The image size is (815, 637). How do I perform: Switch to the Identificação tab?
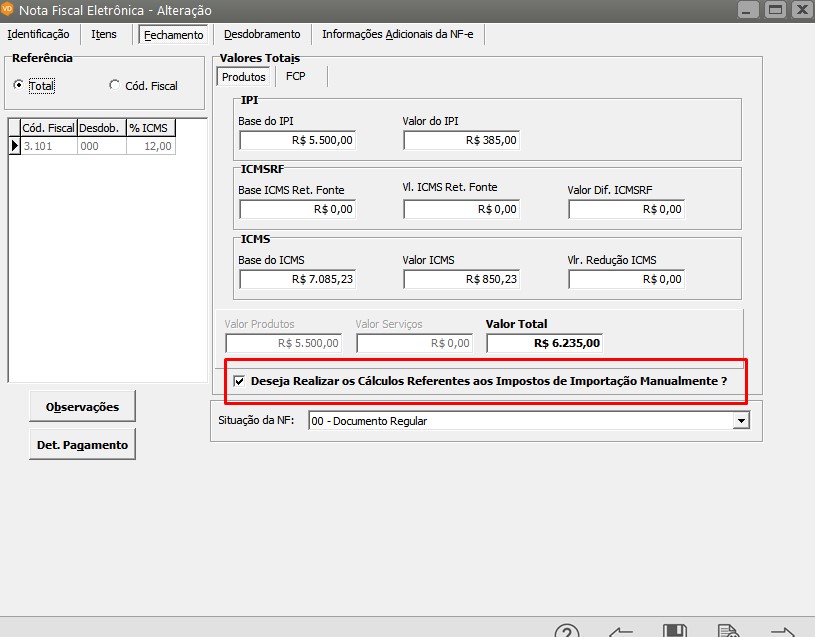coord(38,34)
